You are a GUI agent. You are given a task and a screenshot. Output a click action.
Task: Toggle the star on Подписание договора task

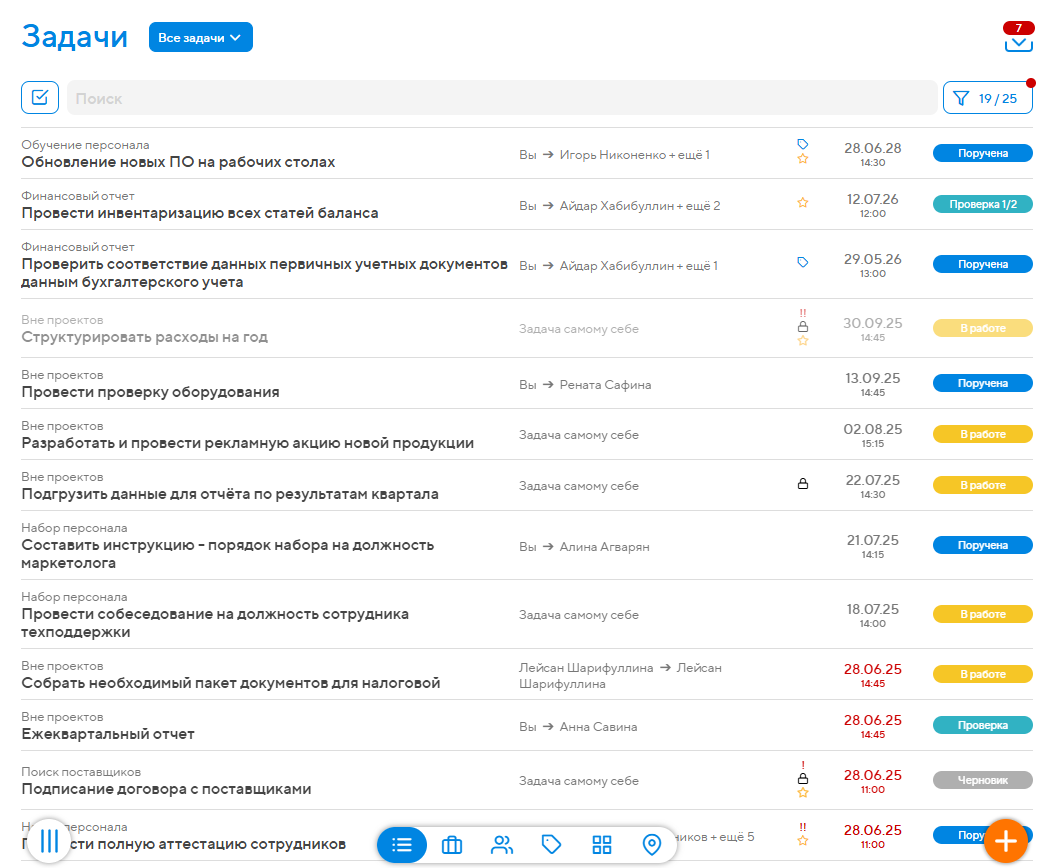[803, 790]
